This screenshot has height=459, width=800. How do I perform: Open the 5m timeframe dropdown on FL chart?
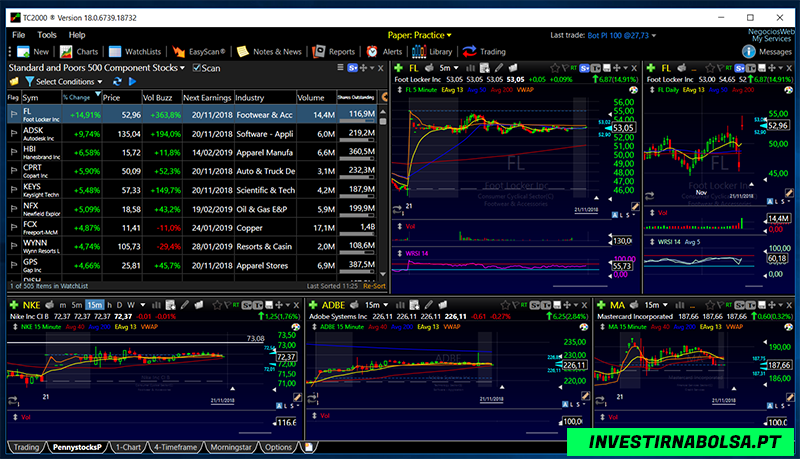[x=448, y=68]
